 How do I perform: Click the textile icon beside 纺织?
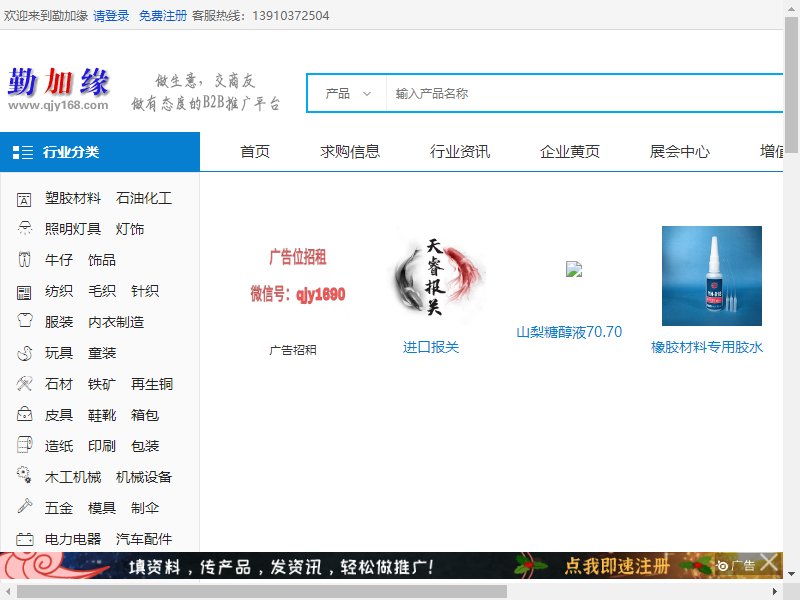[24, 292]
